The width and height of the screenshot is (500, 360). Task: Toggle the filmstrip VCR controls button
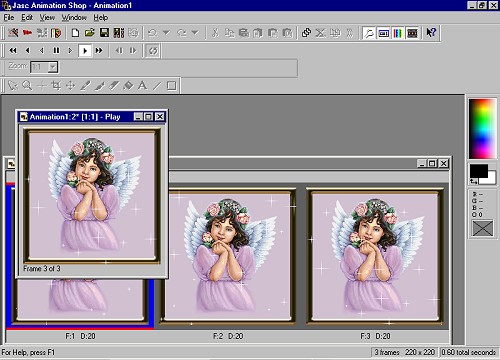coord(412,33)
